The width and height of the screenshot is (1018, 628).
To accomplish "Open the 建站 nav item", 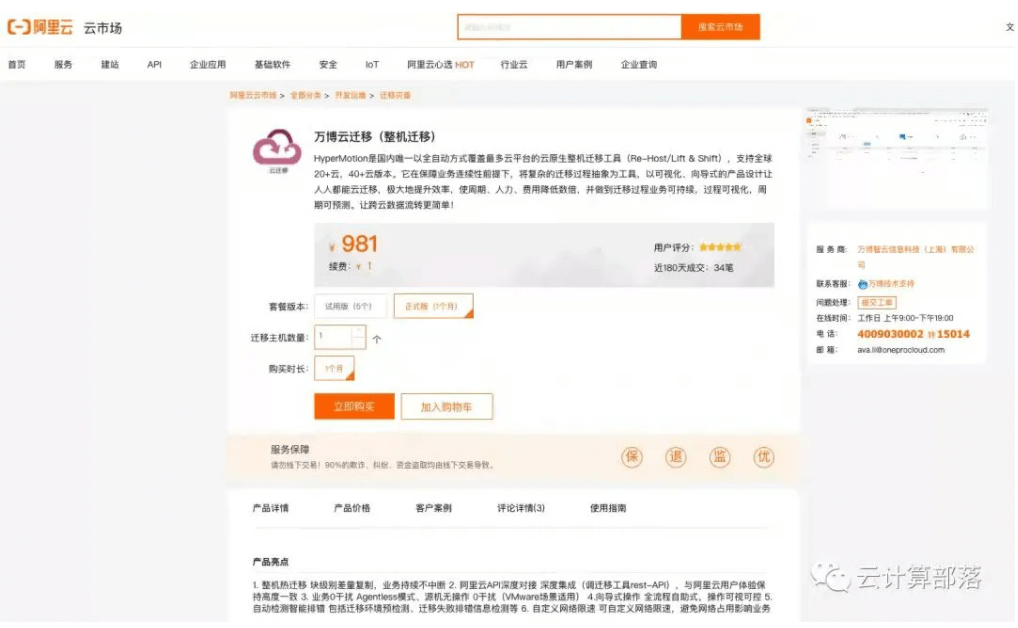I will pos(110,64).
